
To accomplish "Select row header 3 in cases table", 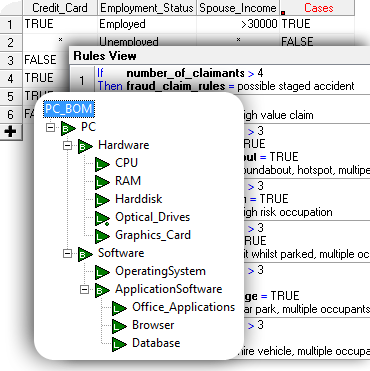I will pos(11,60).
